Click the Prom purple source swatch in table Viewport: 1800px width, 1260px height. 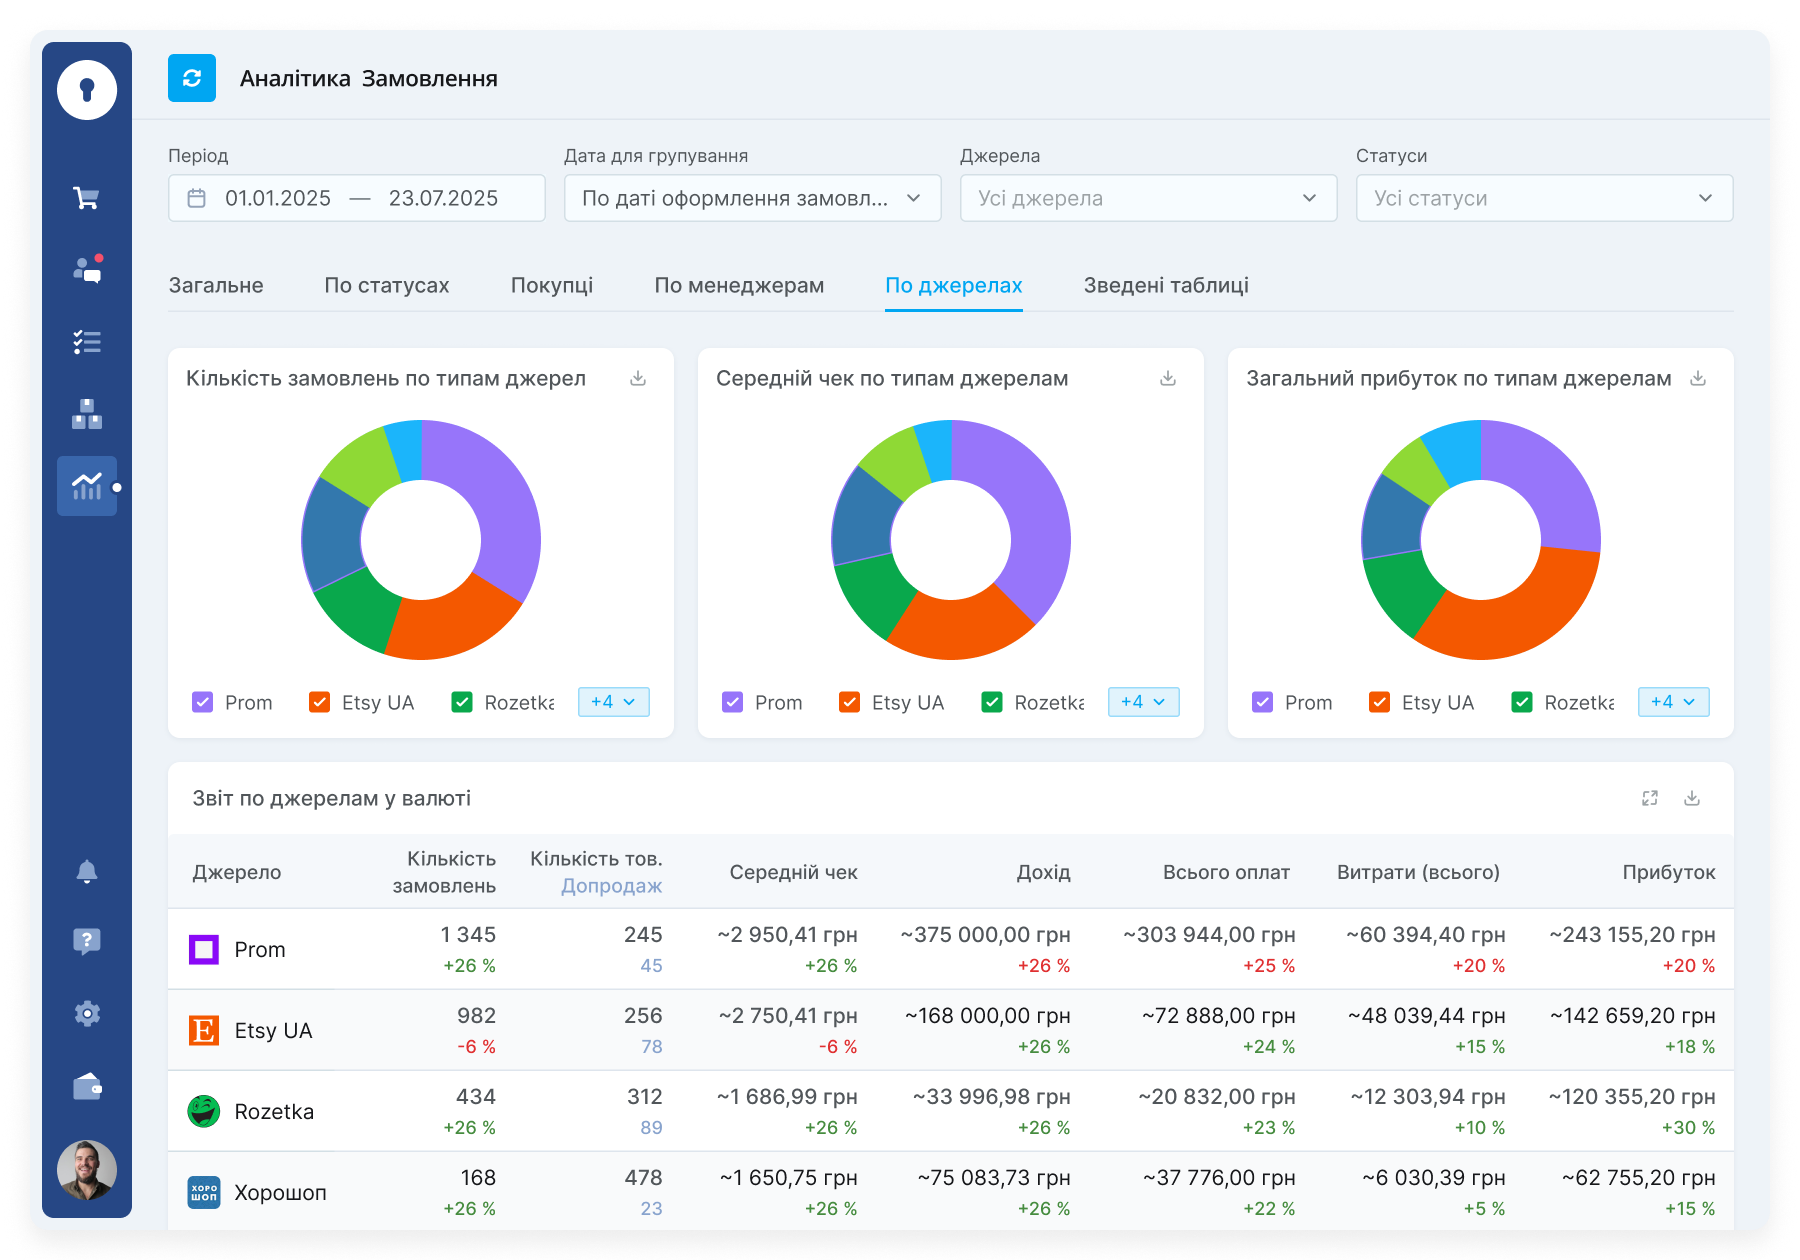(x=204, y=949)
